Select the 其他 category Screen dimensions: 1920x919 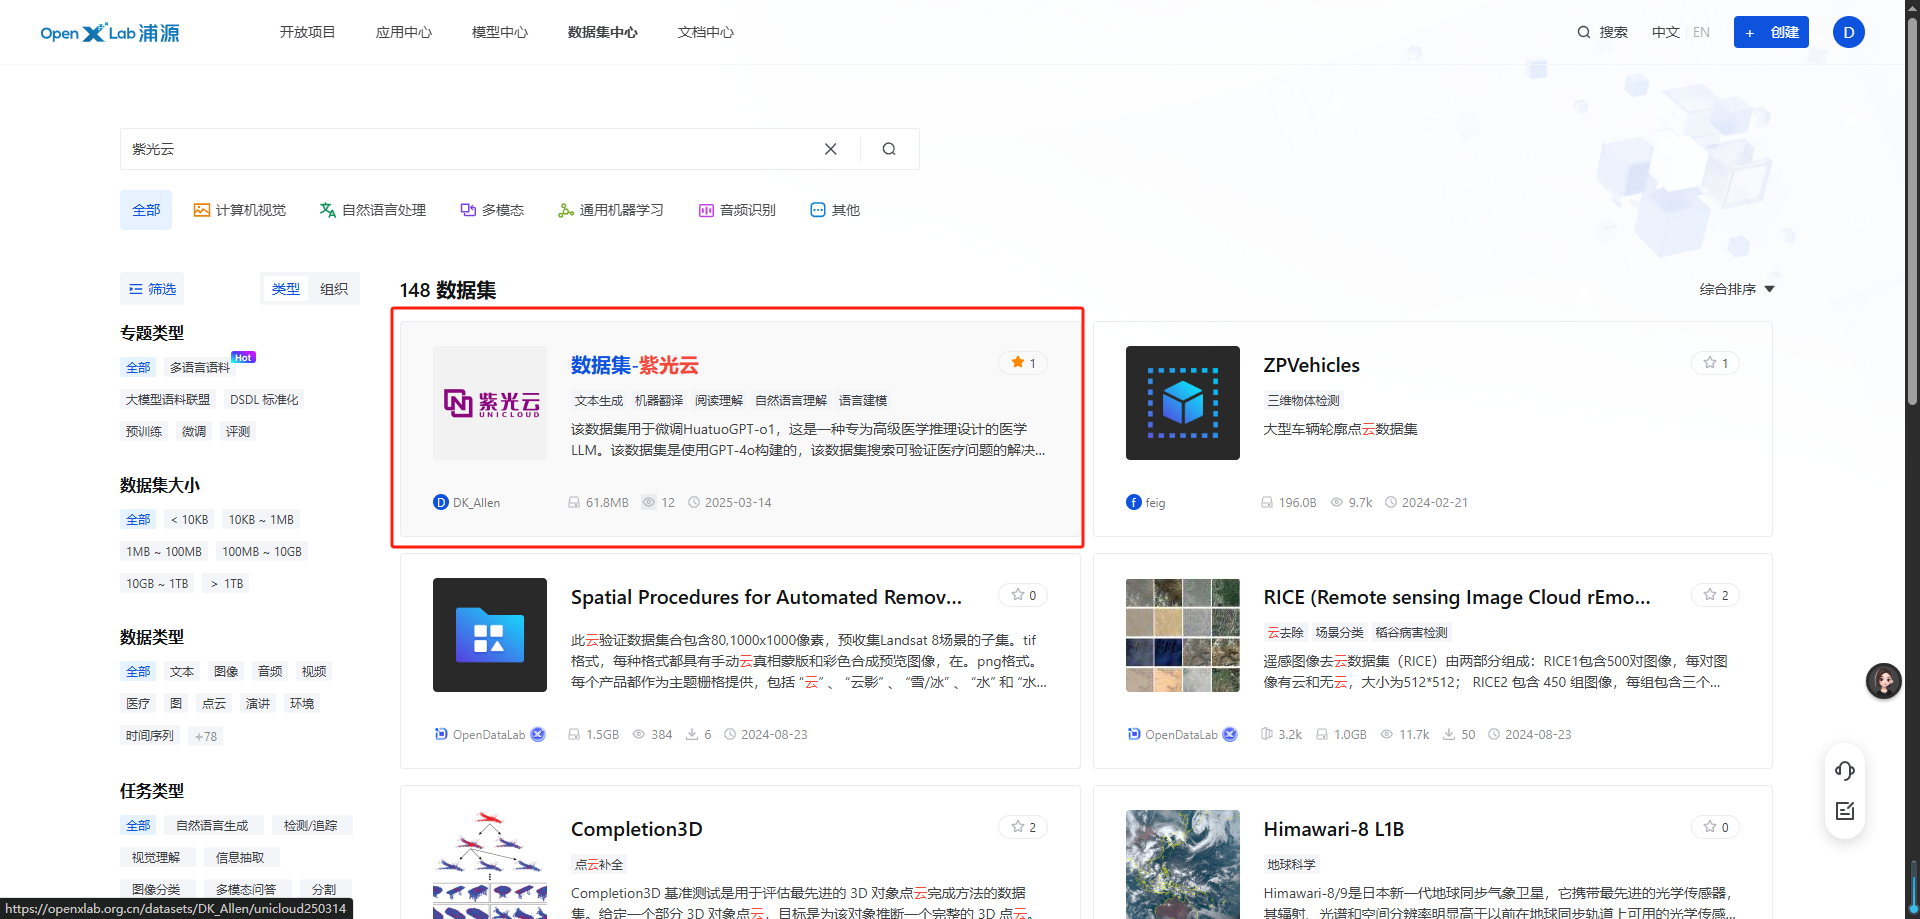click(x=835, y=210)
